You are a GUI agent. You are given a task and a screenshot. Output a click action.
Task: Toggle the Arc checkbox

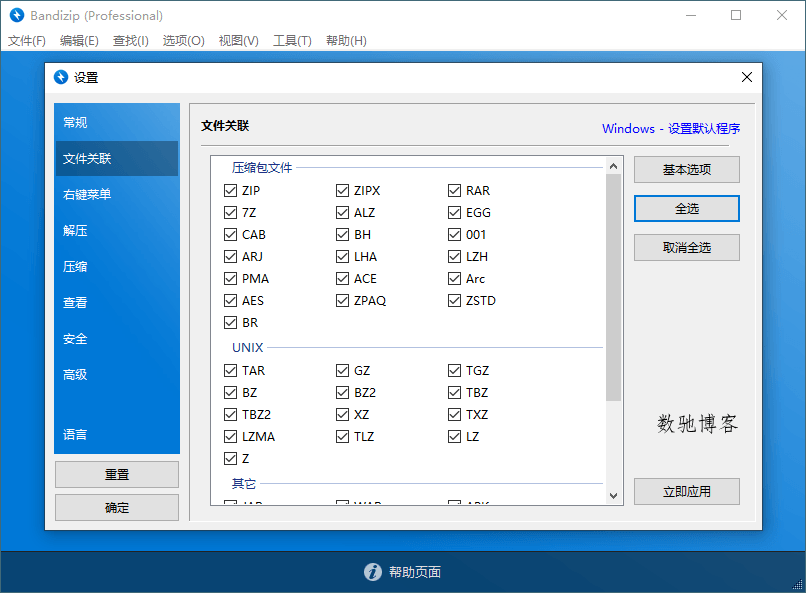454,279
